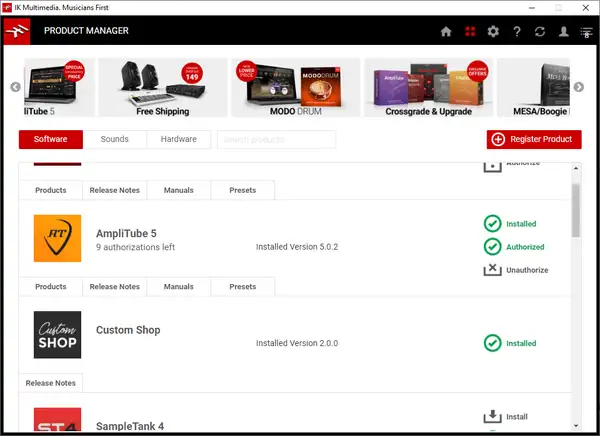600x436 pixels.
Task: Click the Search products field
Action: coord(276,139)
